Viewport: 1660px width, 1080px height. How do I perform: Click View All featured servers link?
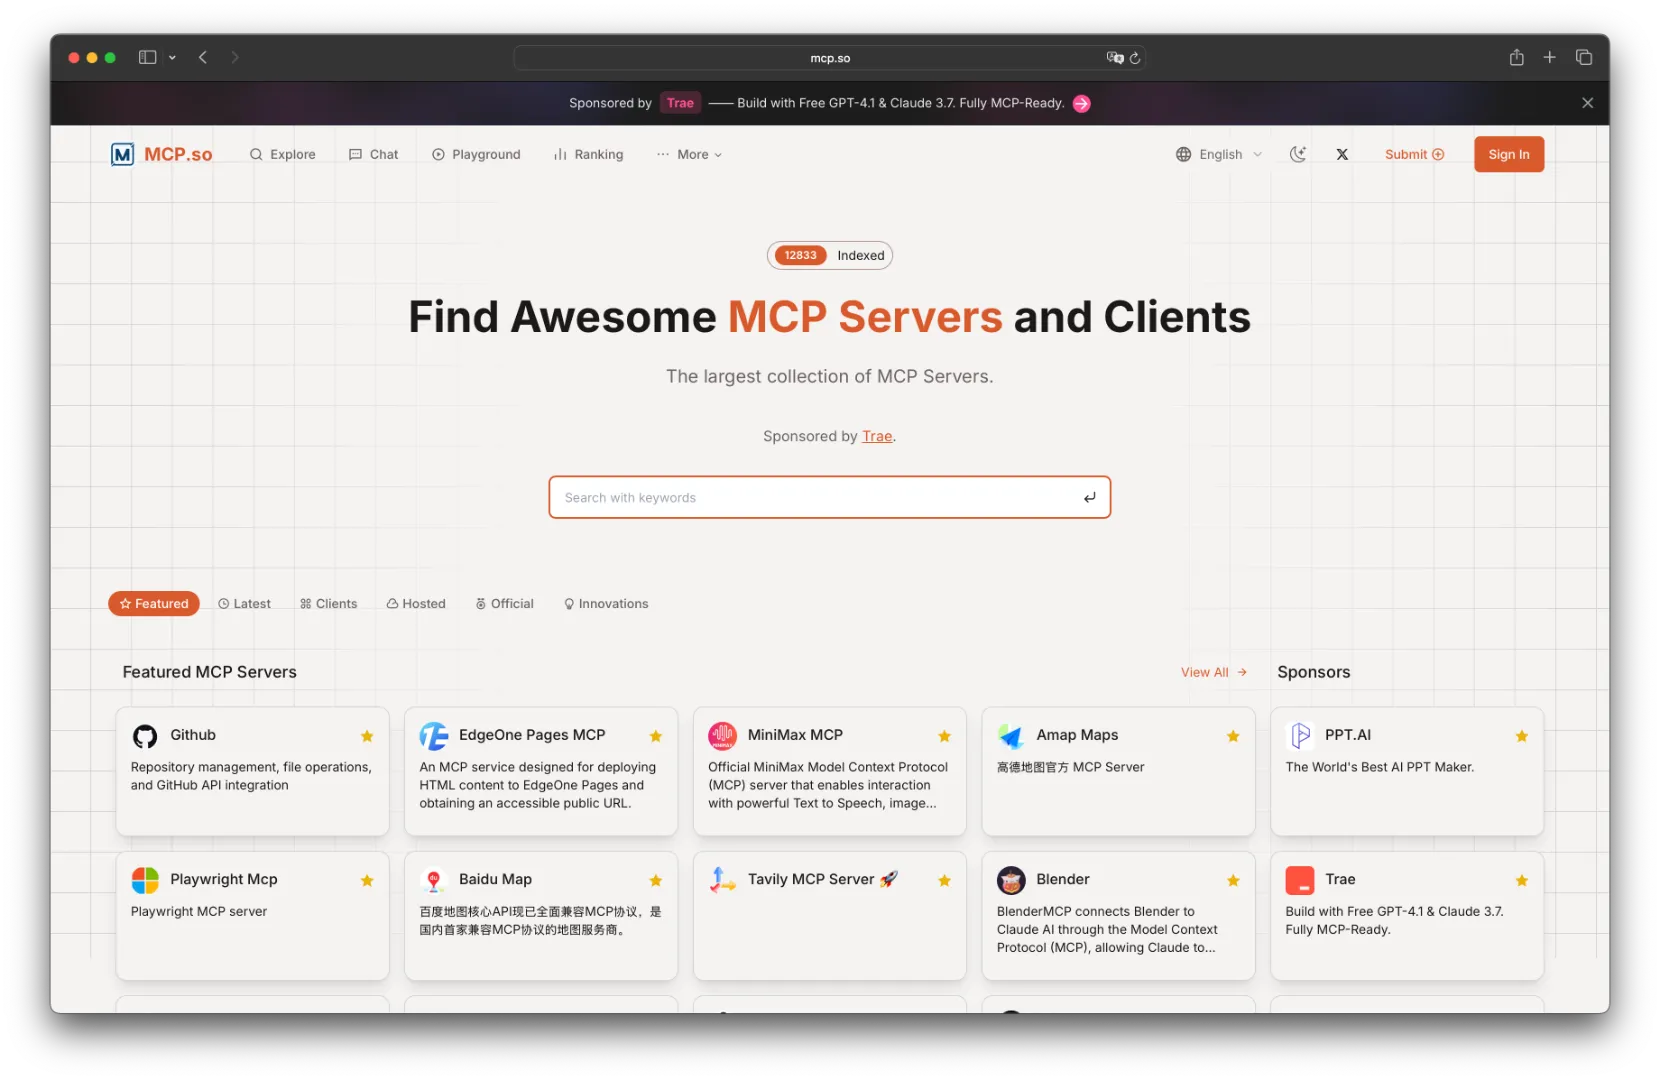[x=1213, y=672]
